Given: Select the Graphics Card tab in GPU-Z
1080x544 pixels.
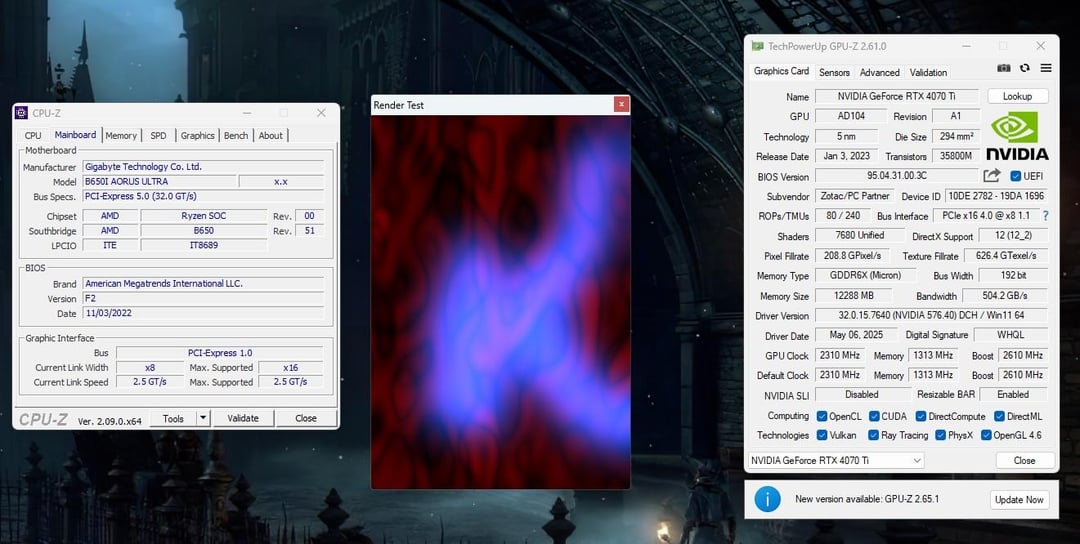Looking at the screenshot, I should click(781, 71).
